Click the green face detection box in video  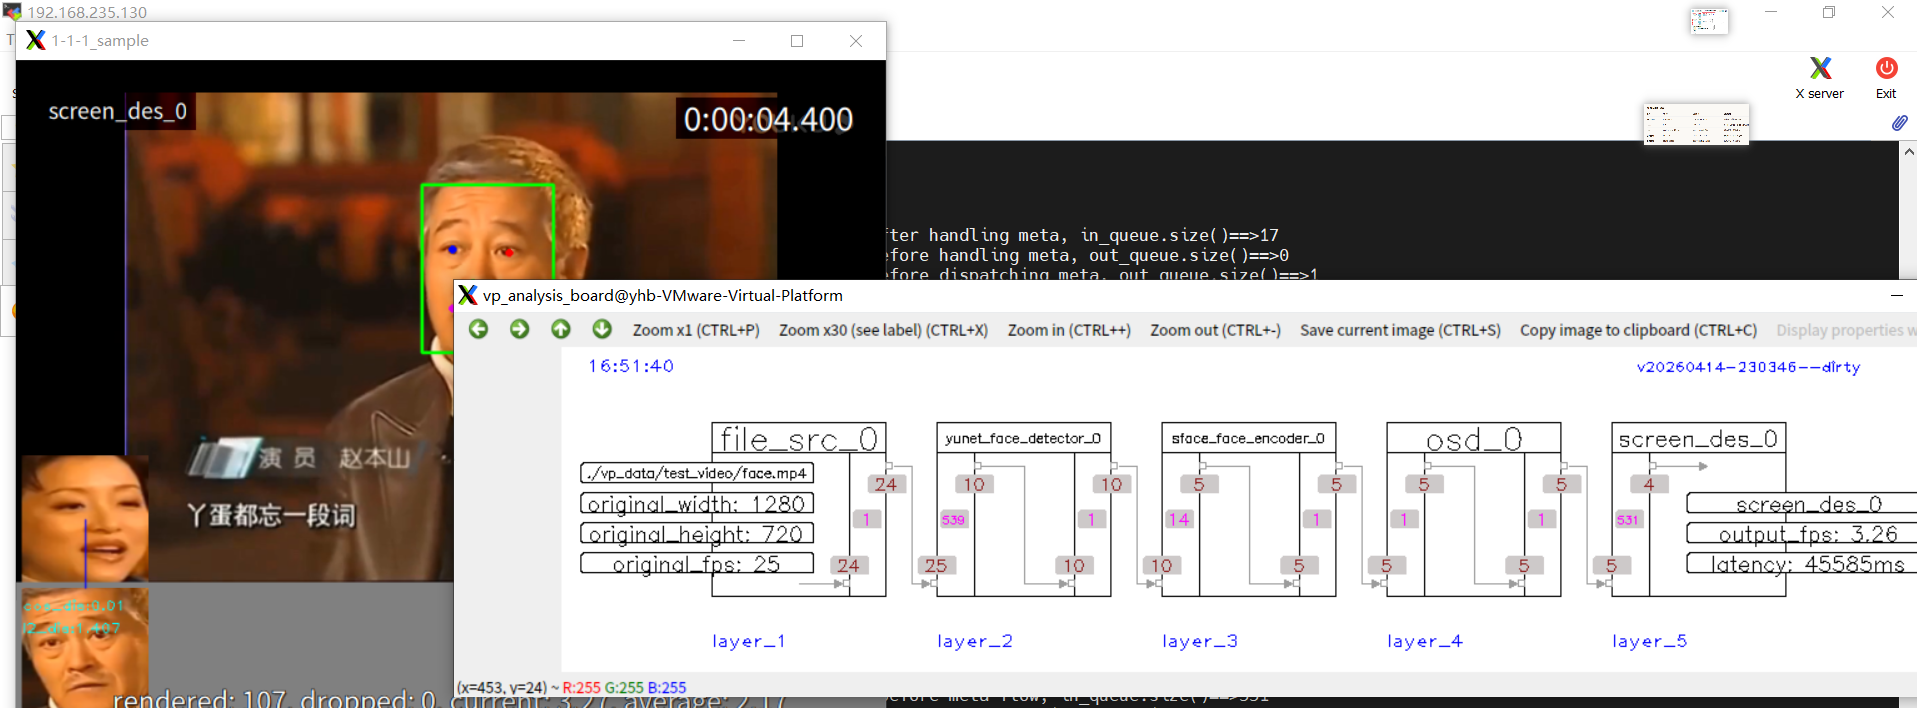click(x=487, y=268)
